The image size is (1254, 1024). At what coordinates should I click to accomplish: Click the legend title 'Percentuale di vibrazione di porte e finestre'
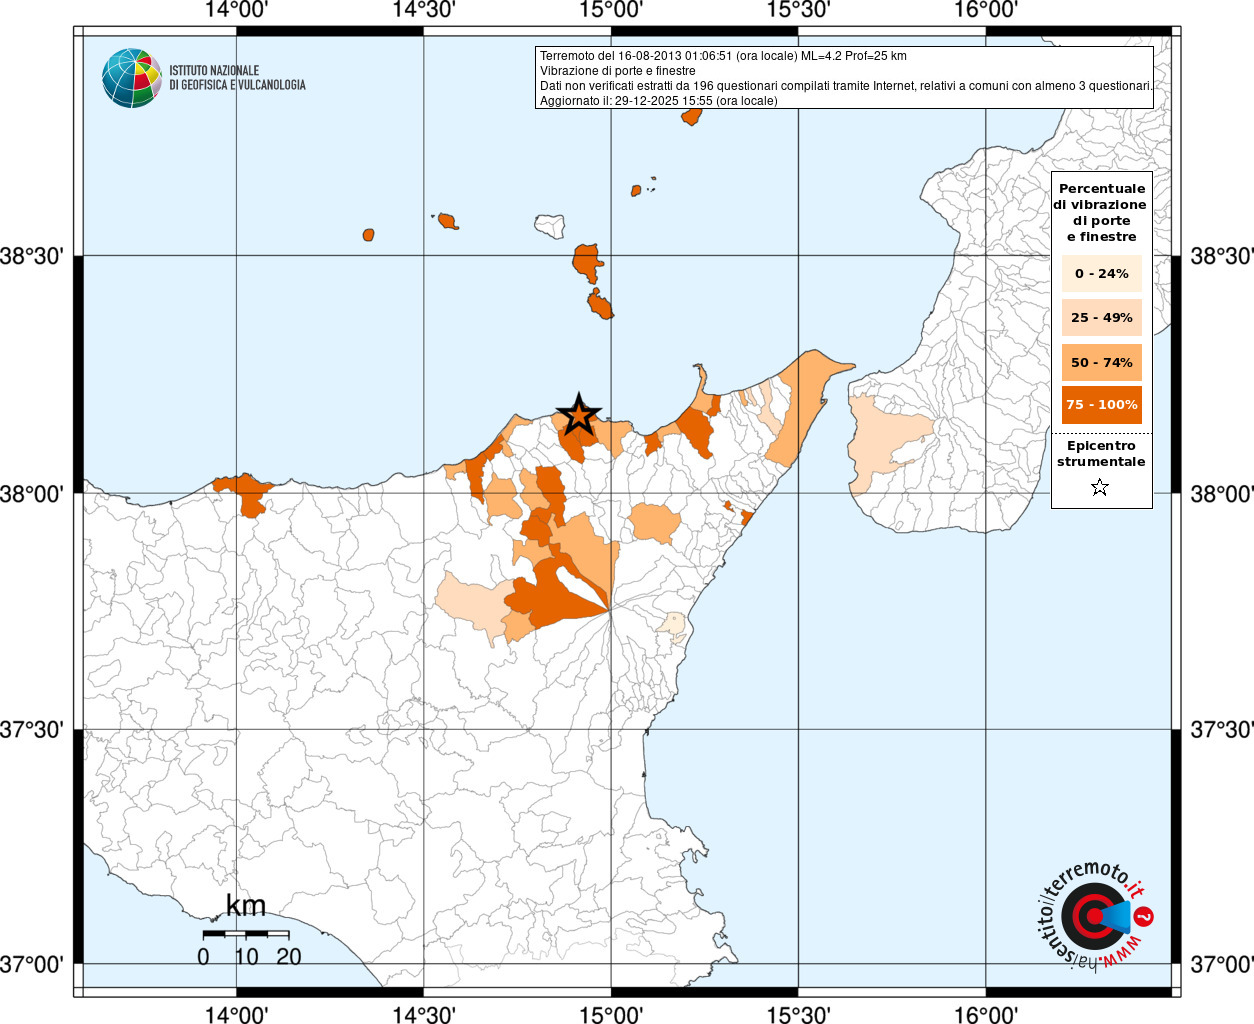1101,212
